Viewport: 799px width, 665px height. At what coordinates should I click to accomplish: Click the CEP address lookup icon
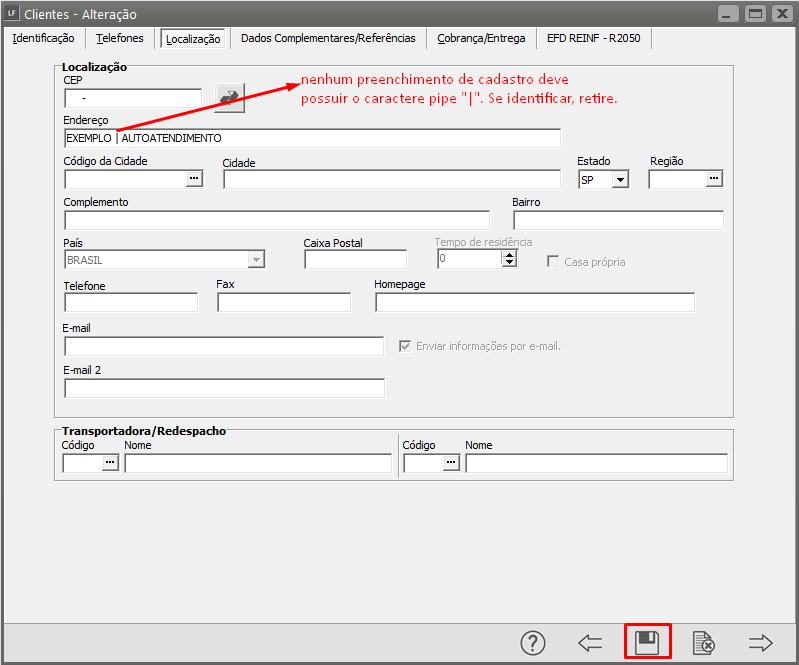point(230,97)
